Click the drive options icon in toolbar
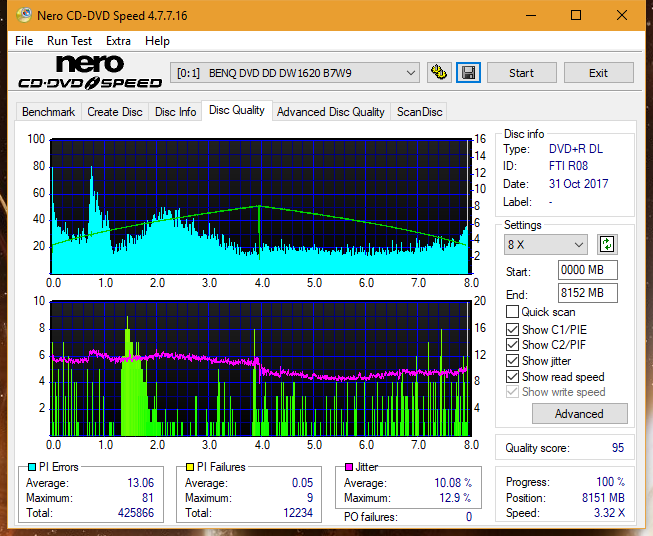Image resolution: width=653 pixels, height=536 pixels. [x=439, y=73]
